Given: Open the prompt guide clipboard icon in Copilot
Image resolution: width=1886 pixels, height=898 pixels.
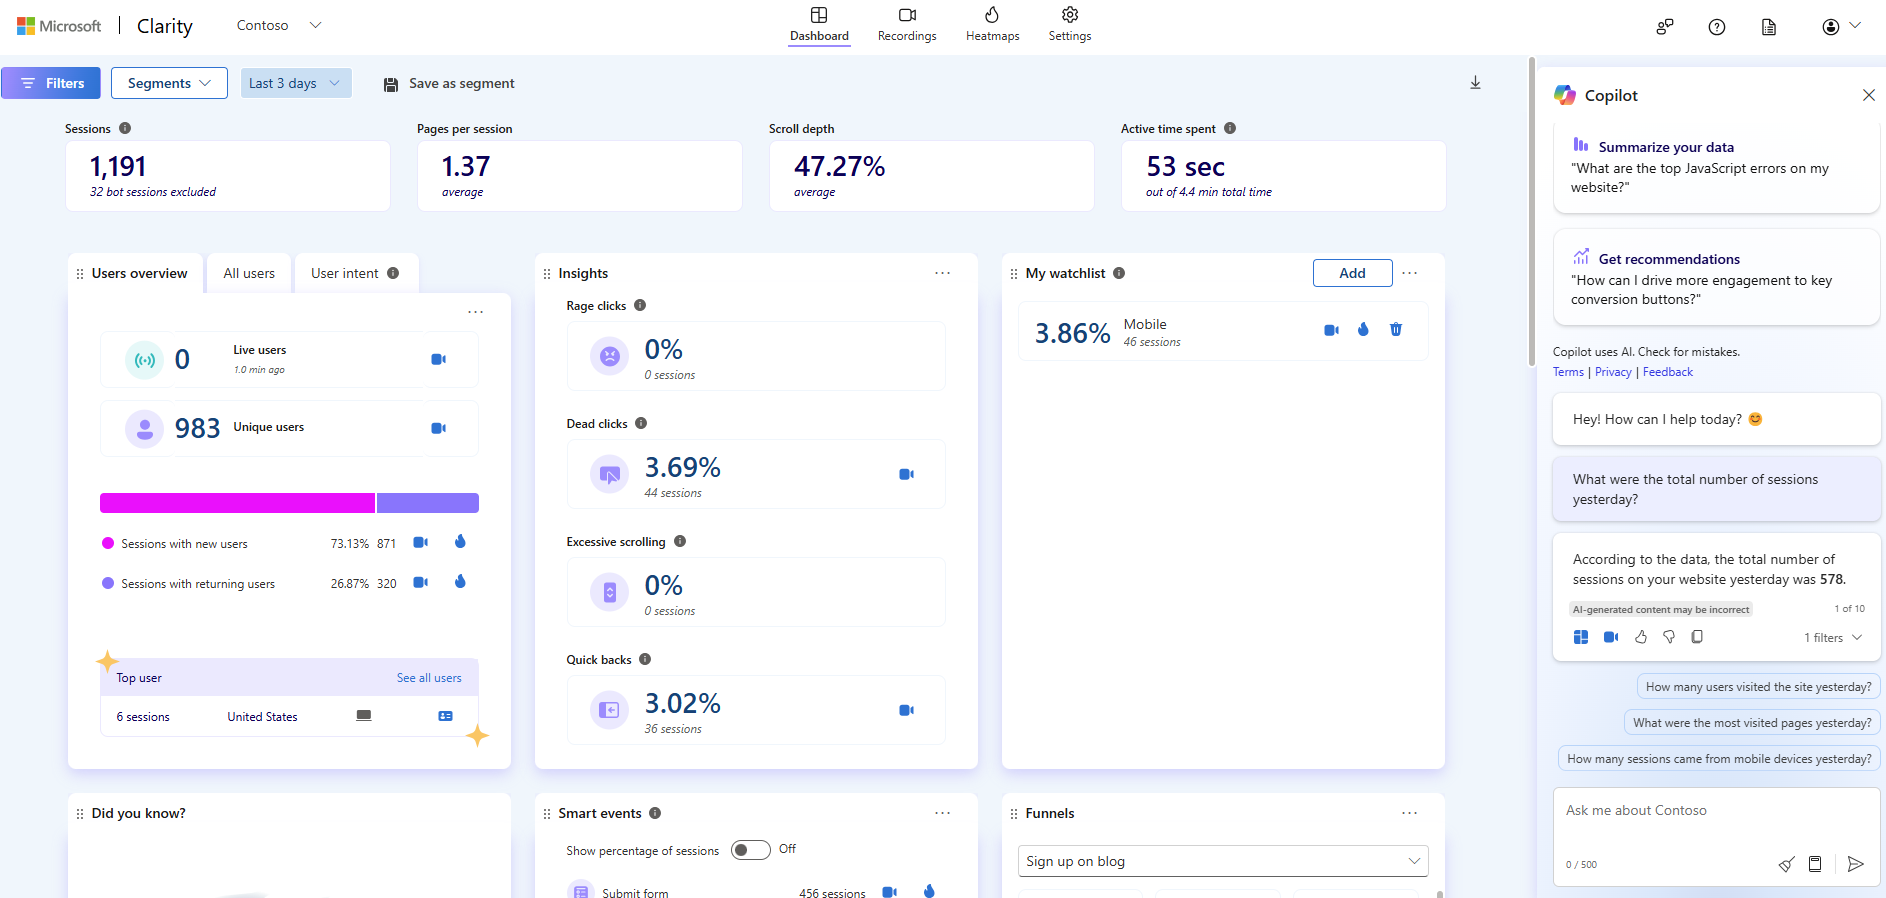Looking at the screenshot, I should (x=1815, y=864).
